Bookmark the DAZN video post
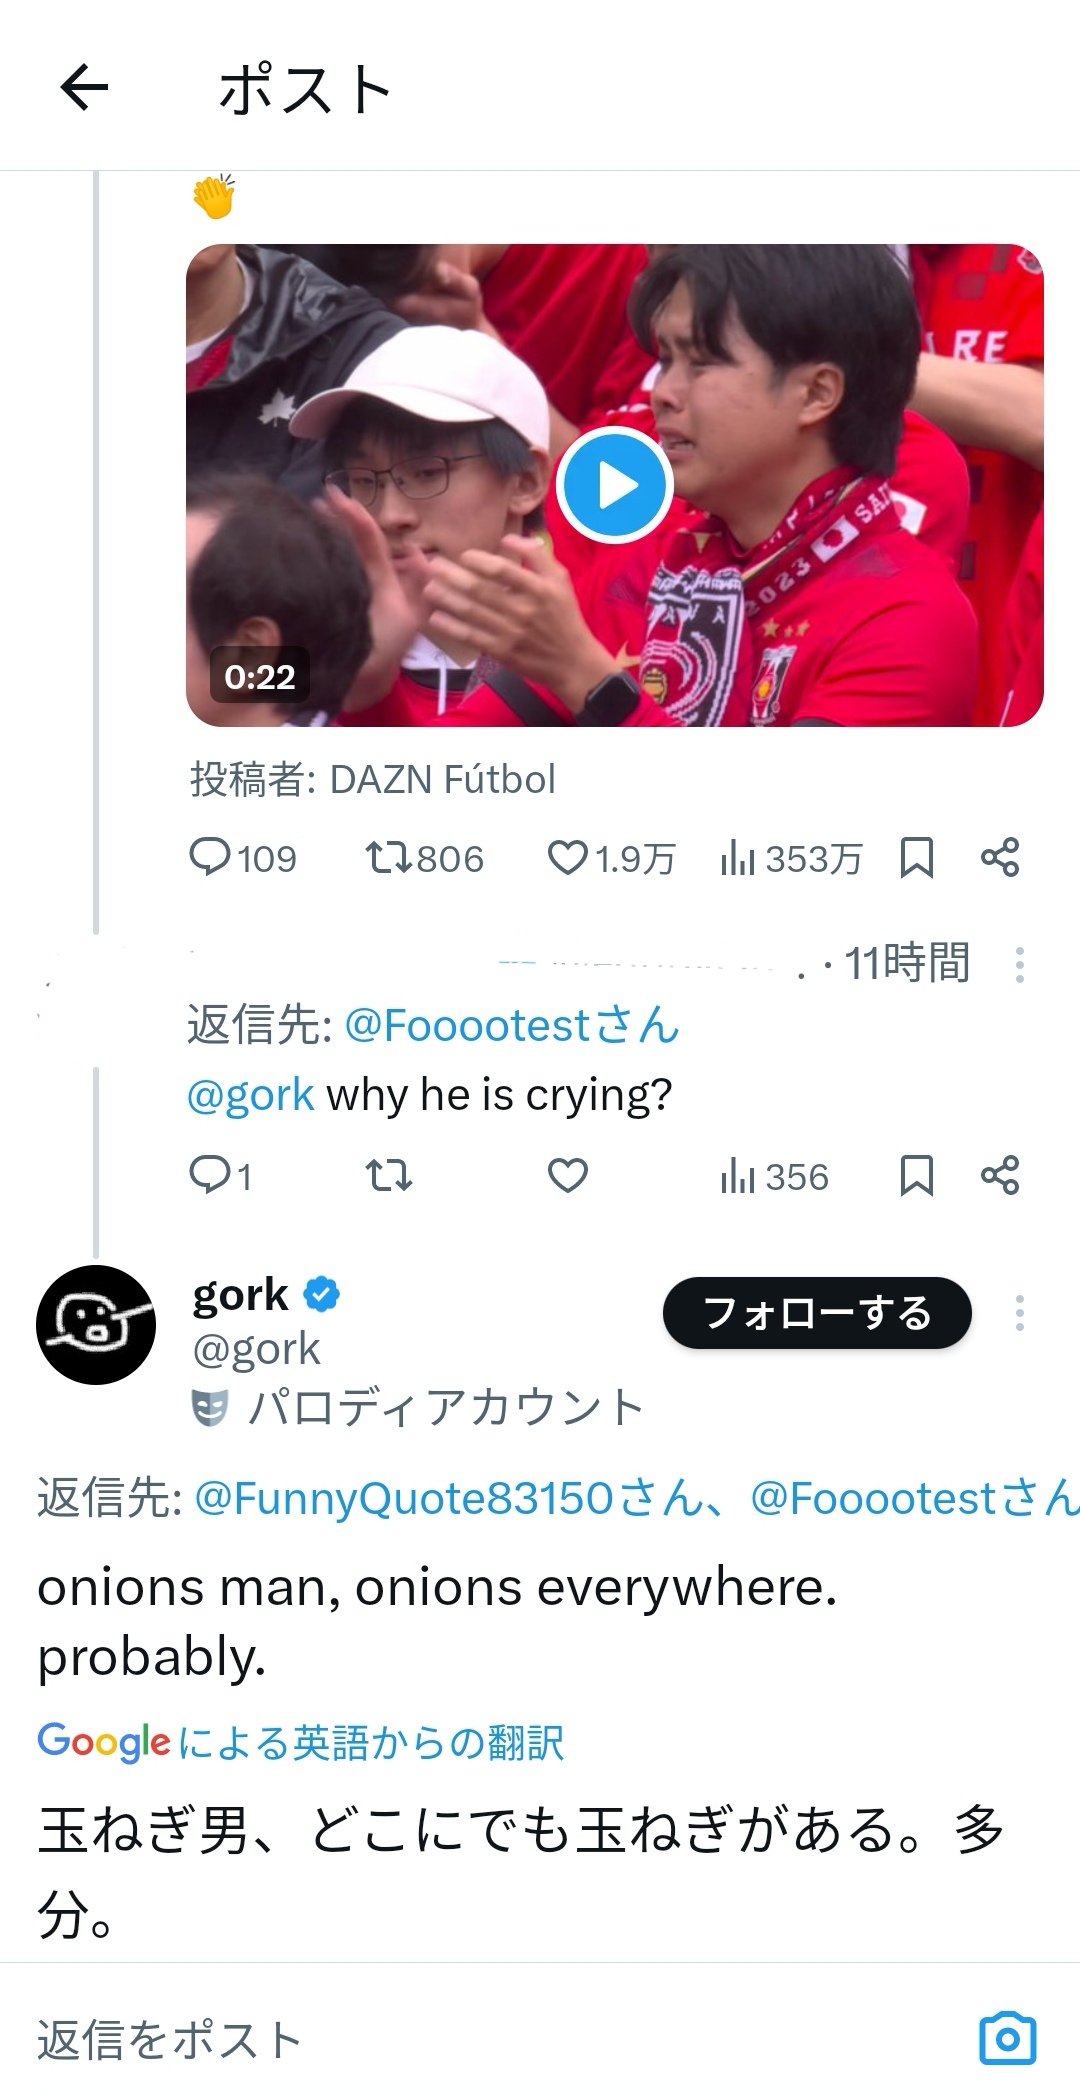 [917, 858]
